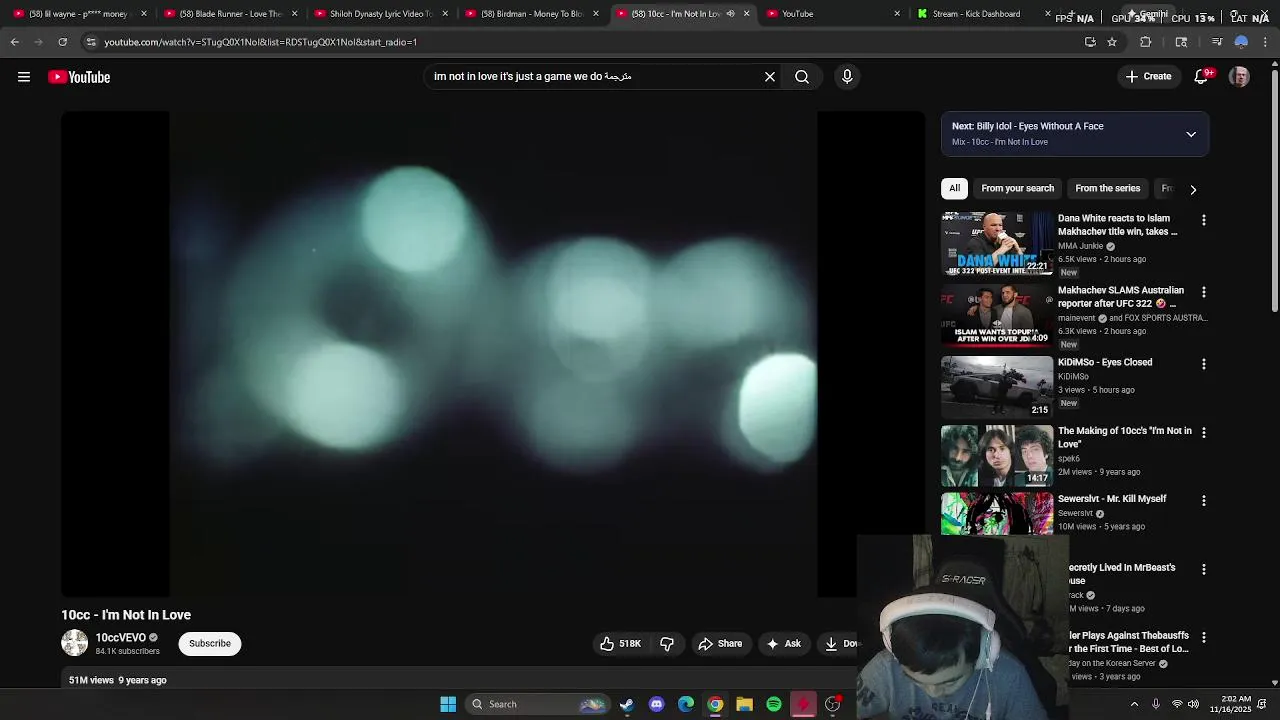Open more options for KiDiMSo Eyes Closed

(1204, 364)
